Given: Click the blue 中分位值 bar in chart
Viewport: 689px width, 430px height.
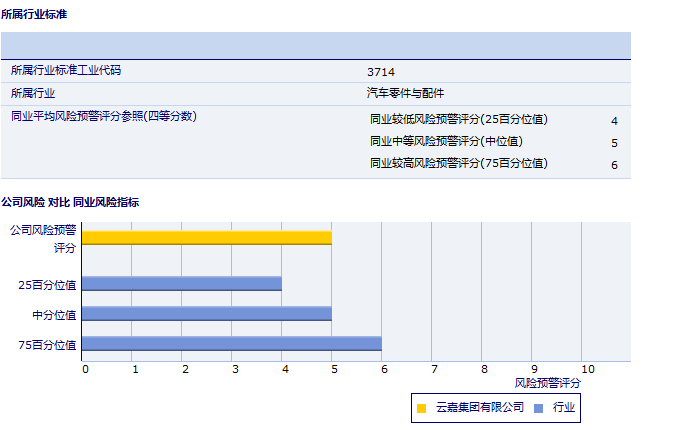Looking at the screenshot, I should point(206,314).
